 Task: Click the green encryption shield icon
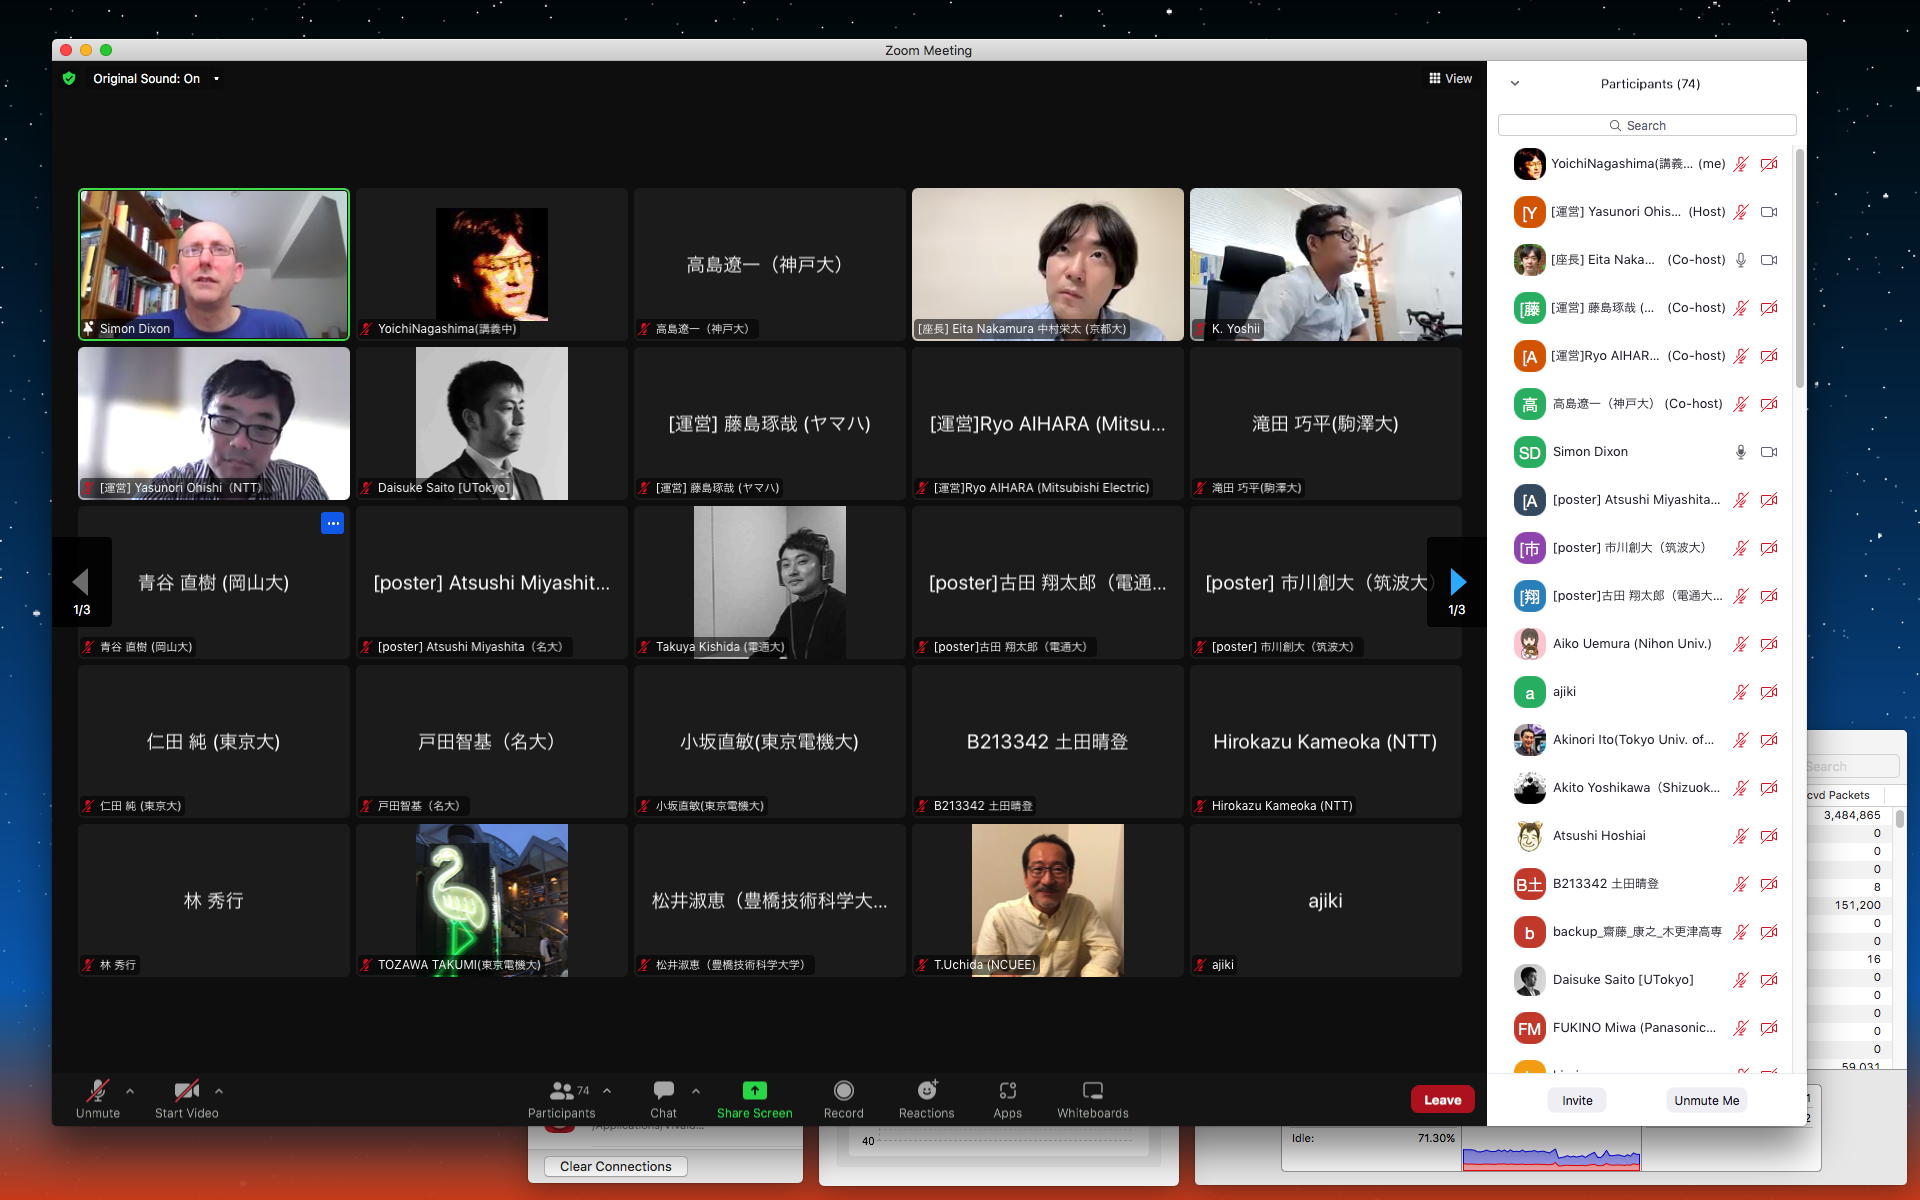coord(69,78)
